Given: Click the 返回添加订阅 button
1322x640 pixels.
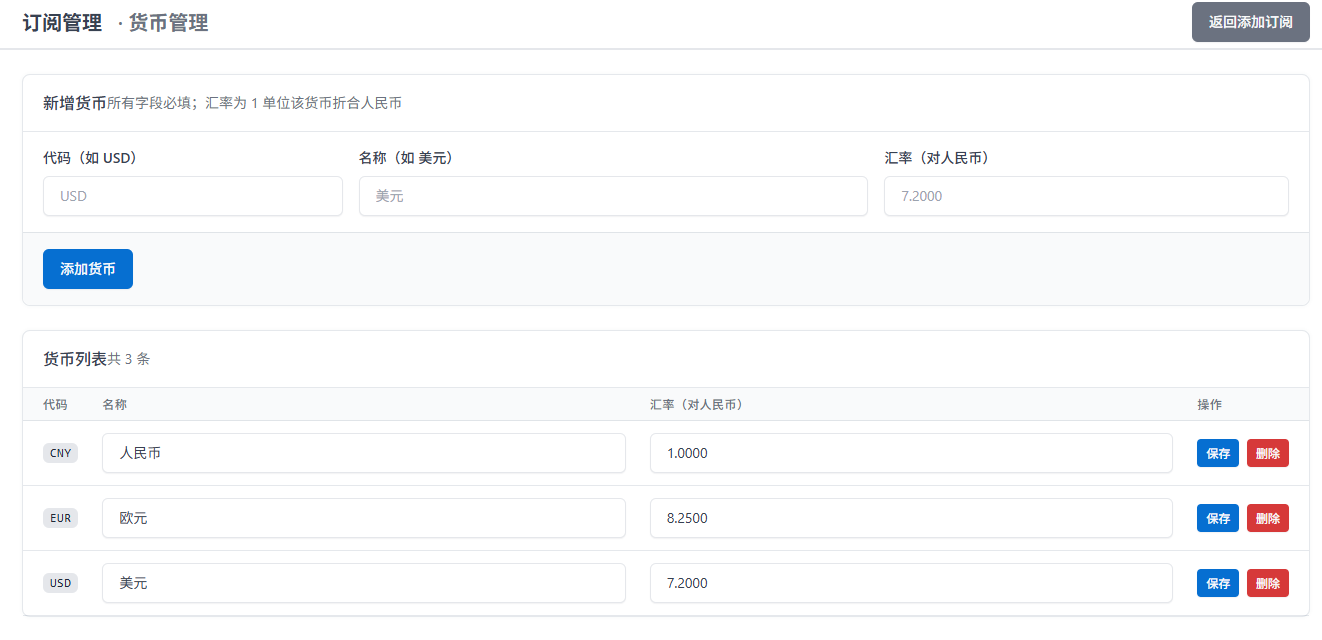Looking at the screenshot, I should pos(1250,22).
